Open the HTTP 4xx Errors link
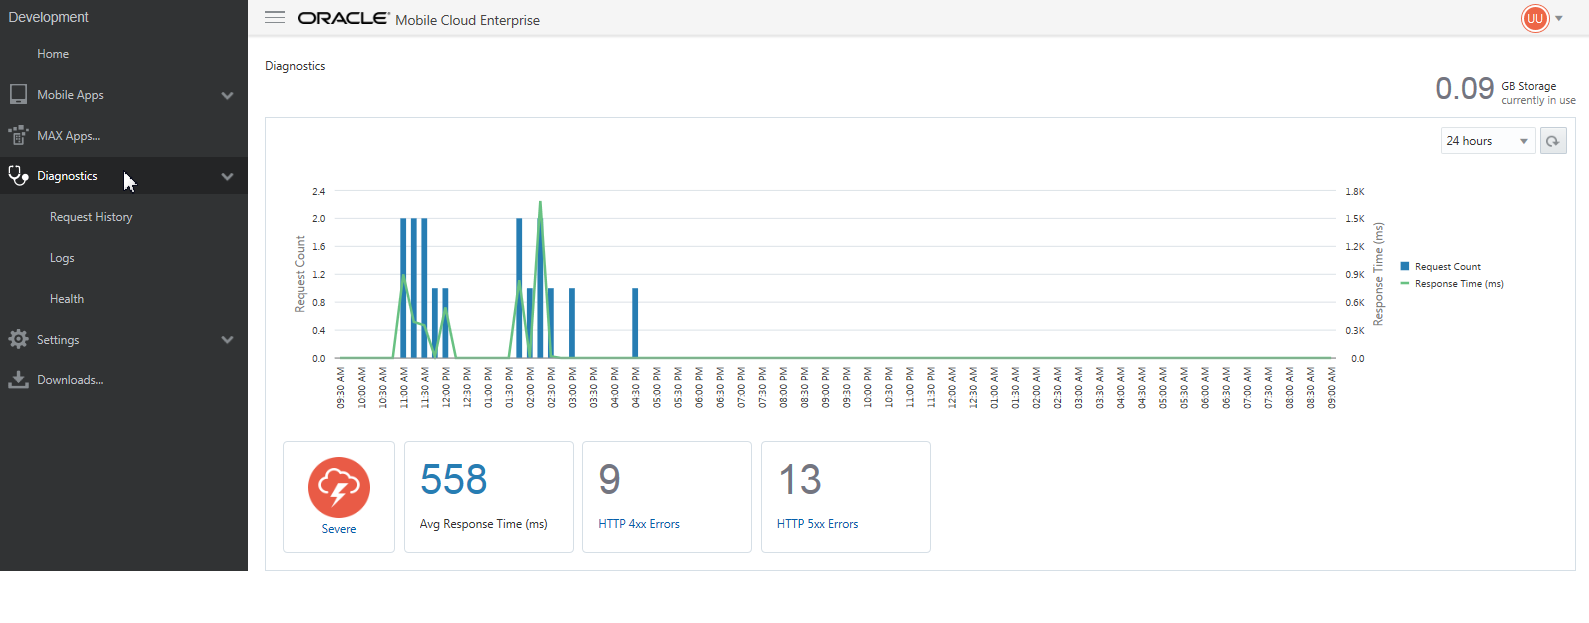This screenshot has width=1589, height=623. point(639,524)
